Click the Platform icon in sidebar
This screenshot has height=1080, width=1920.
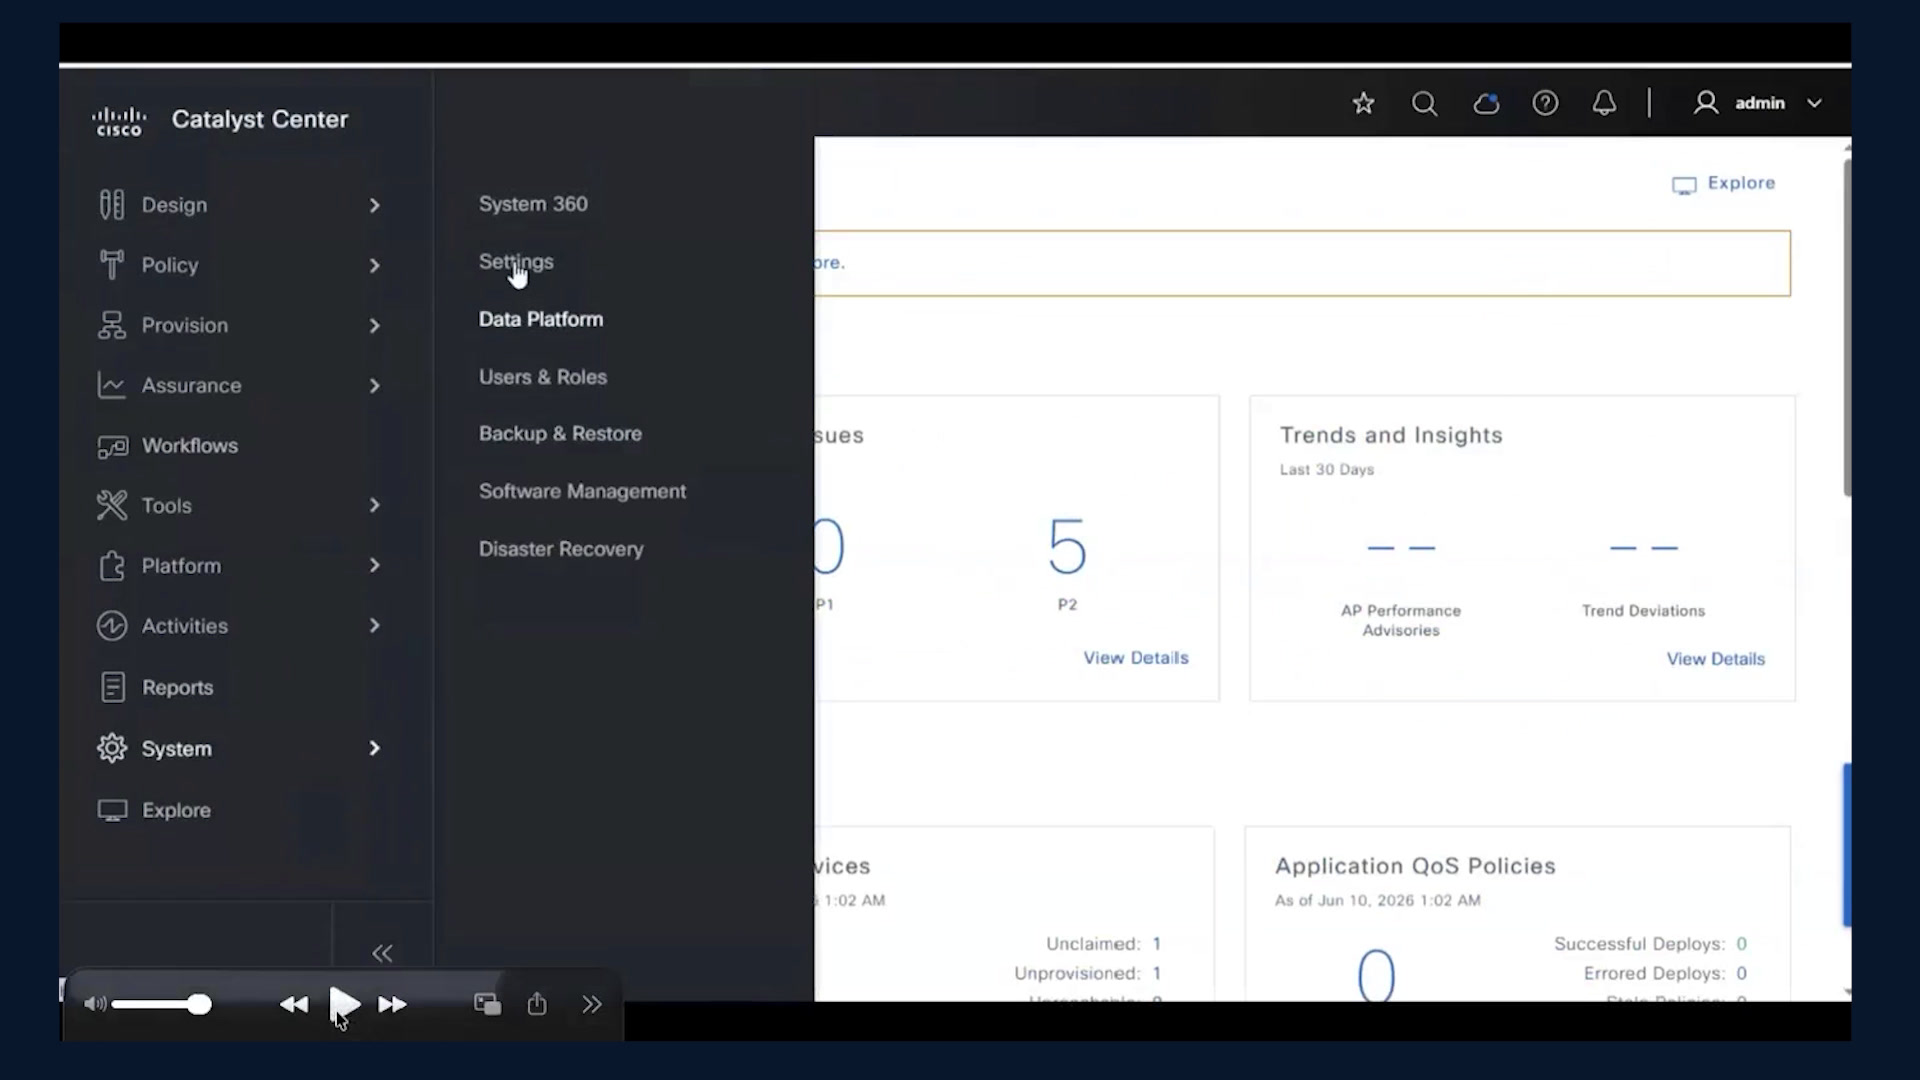[x=112, y=566]
